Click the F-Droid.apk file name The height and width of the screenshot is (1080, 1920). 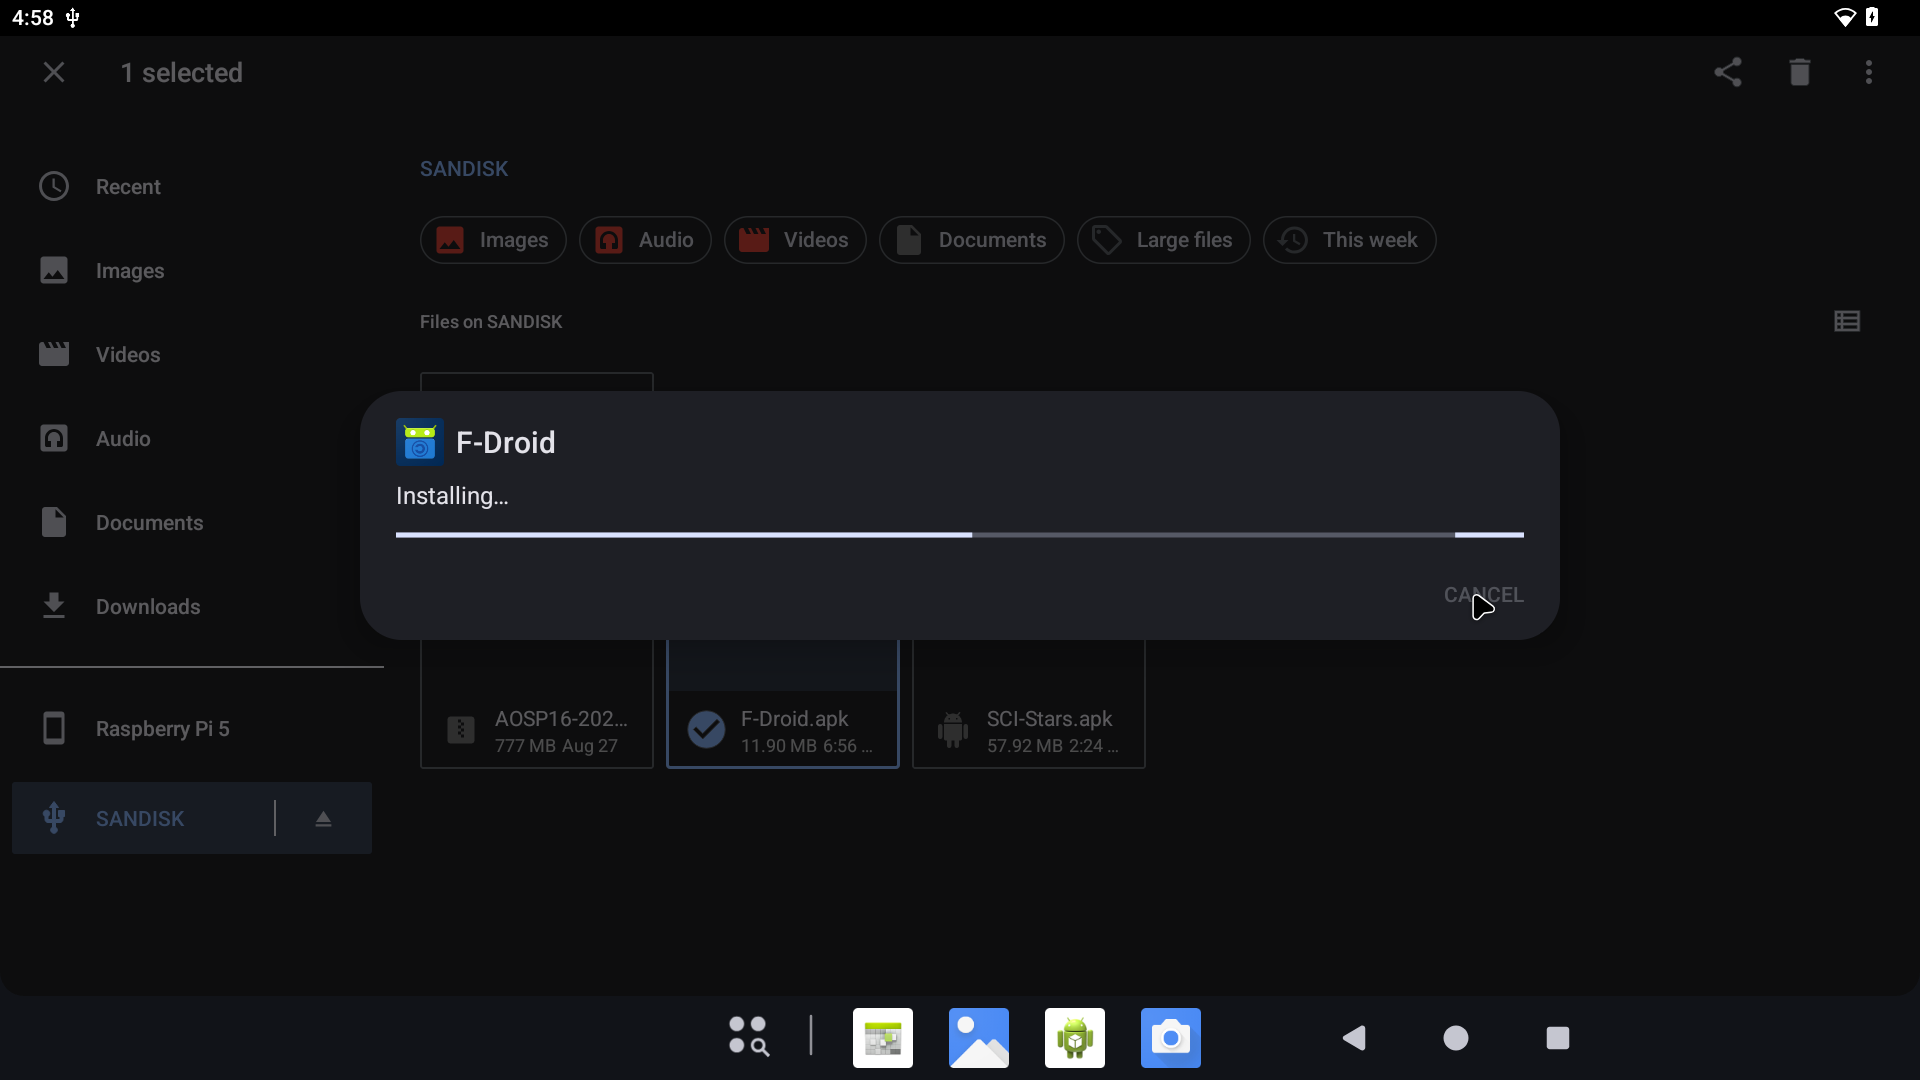click(x=794, y=719)
